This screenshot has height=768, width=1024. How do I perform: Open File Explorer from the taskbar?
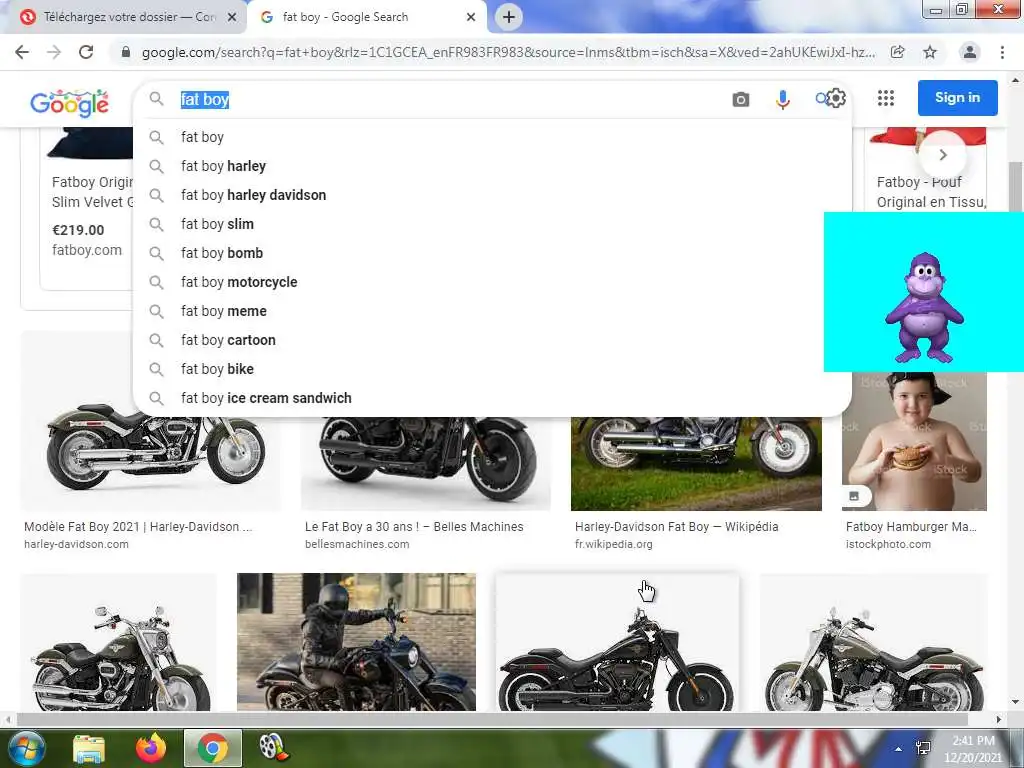click(89, 748)
